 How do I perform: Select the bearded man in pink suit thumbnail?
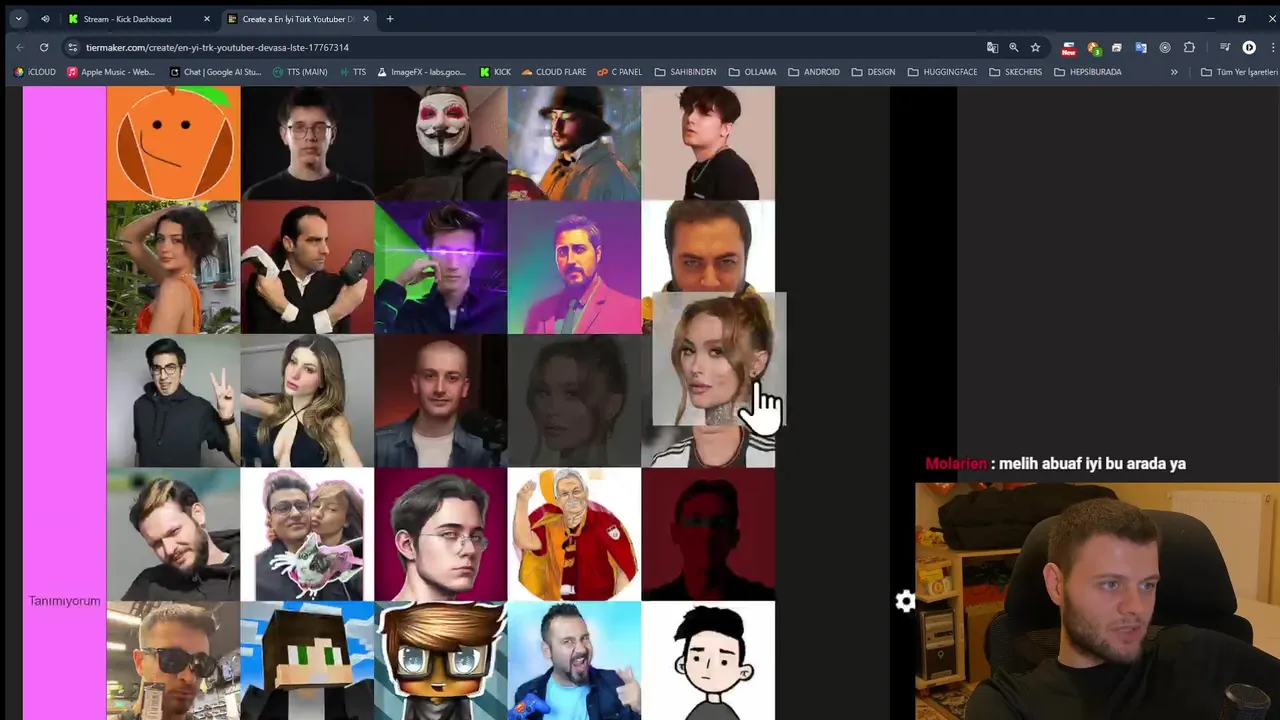574,267
